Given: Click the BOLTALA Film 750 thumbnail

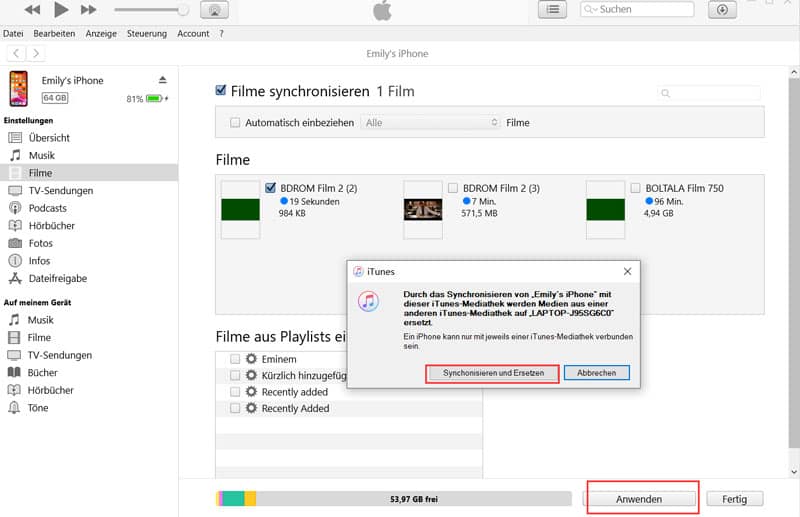Looking at the screenshot, I should point(606,209).
